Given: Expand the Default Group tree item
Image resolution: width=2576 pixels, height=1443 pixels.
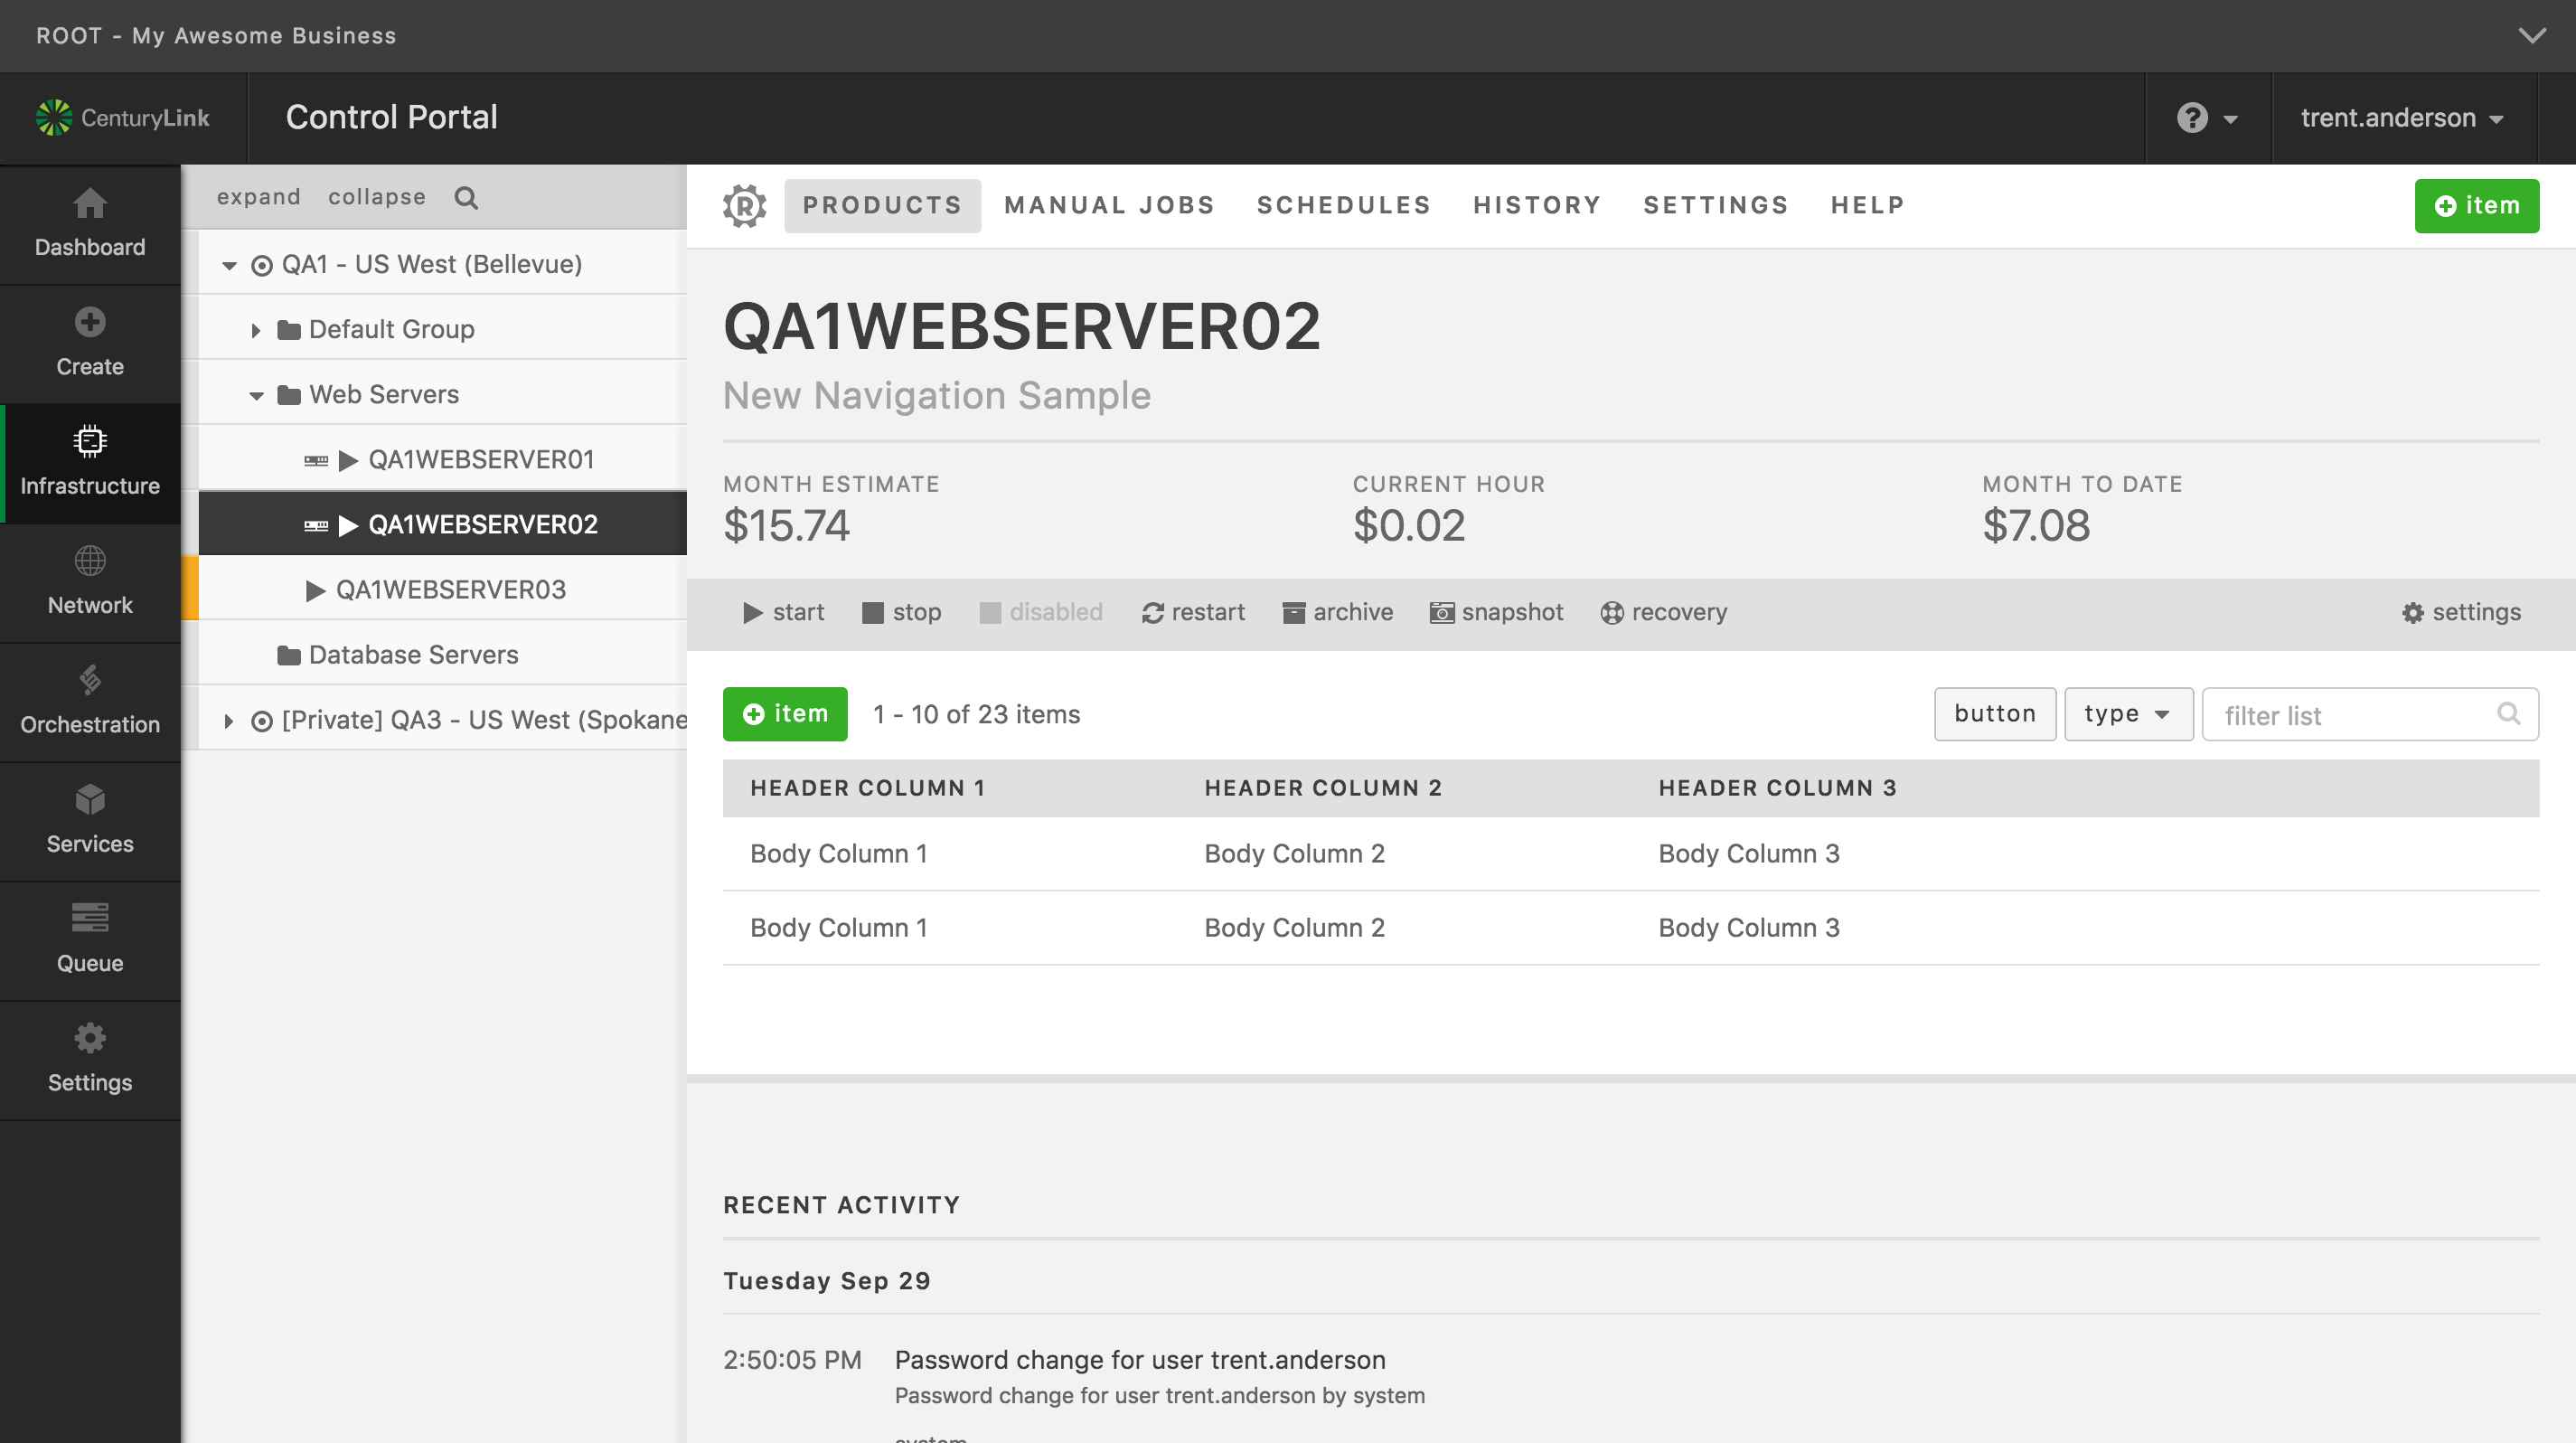Looking at the screenshot, I should [253, 327].
